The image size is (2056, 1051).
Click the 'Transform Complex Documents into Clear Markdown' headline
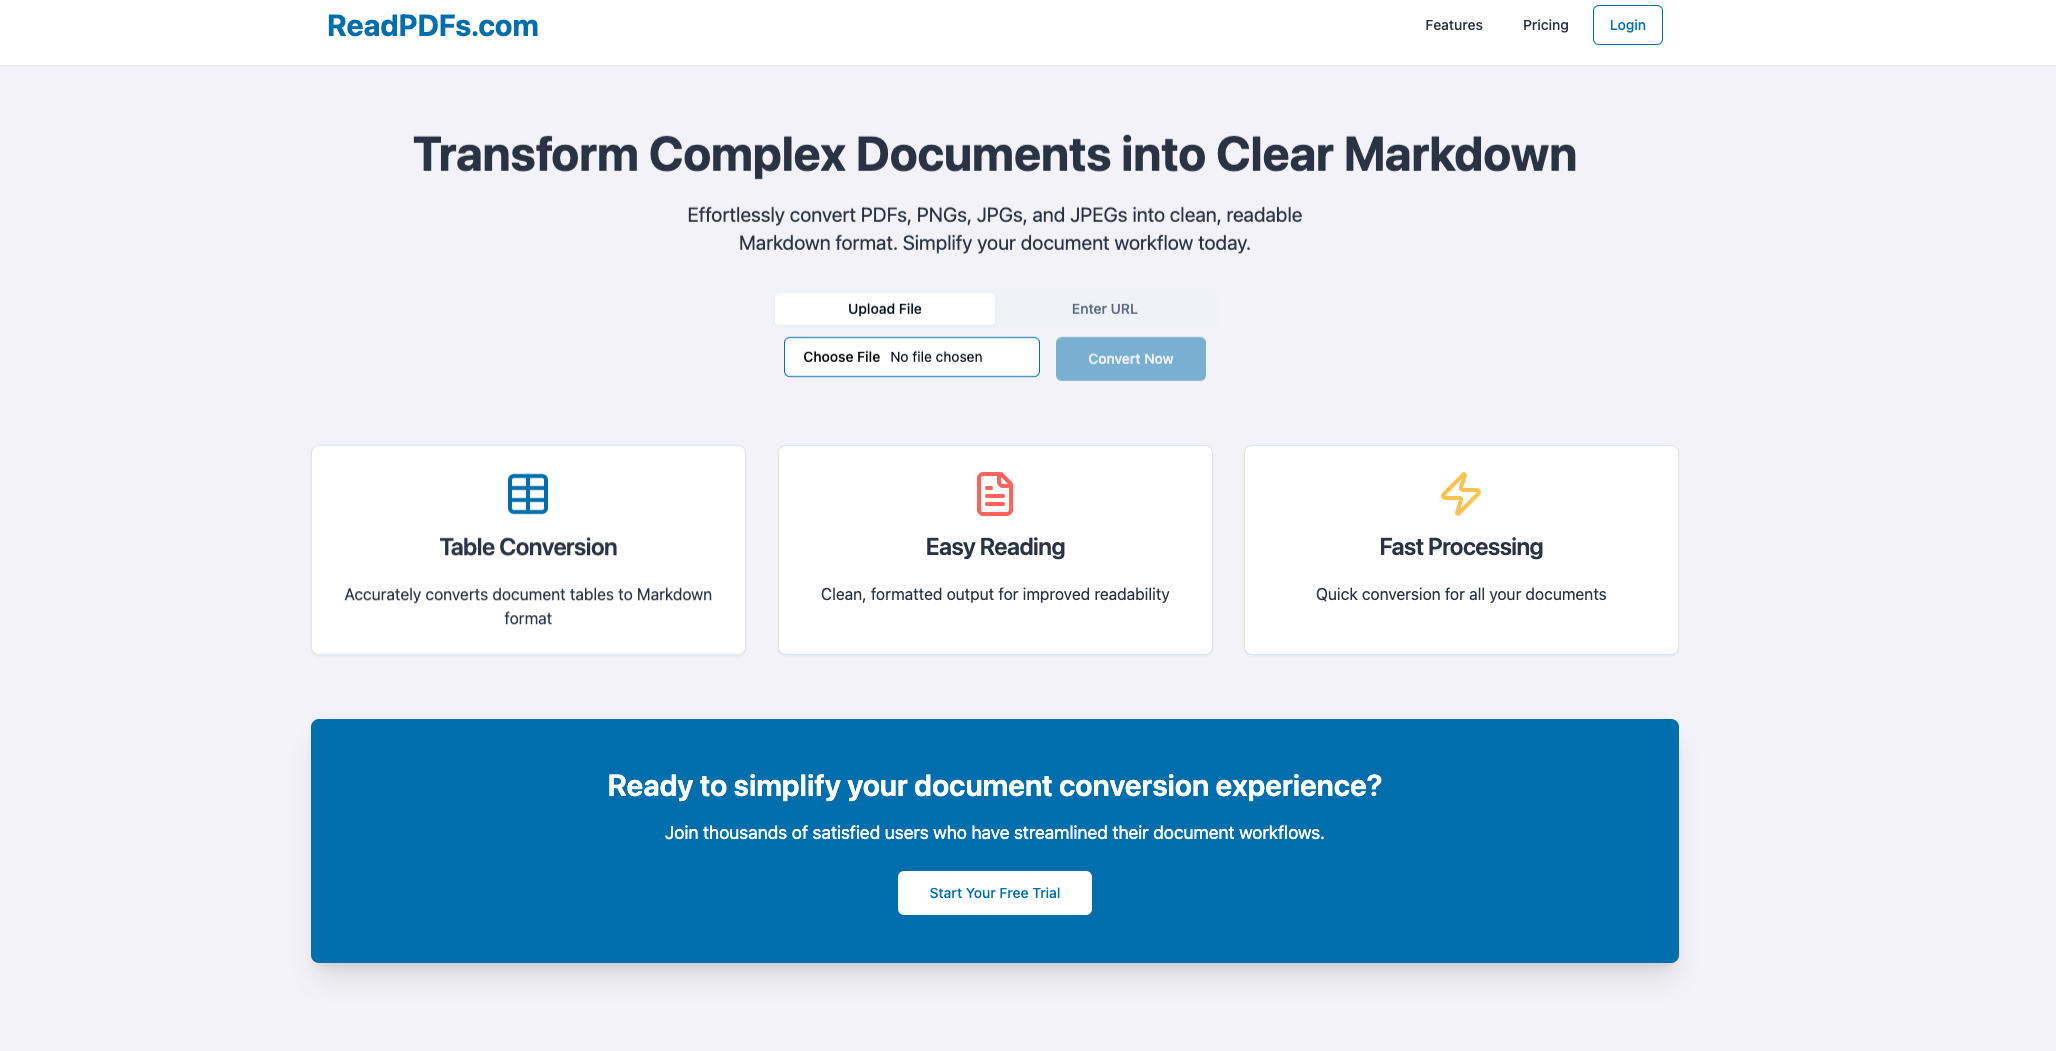click(995, 155)
